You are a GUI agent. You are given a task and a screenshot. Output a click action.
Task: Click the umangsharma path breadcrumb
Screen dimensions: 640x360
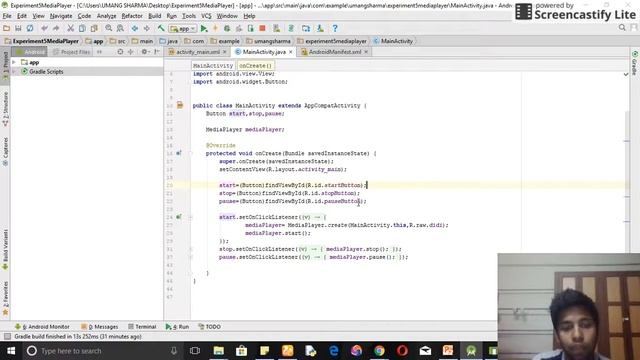tap(269, 41)
